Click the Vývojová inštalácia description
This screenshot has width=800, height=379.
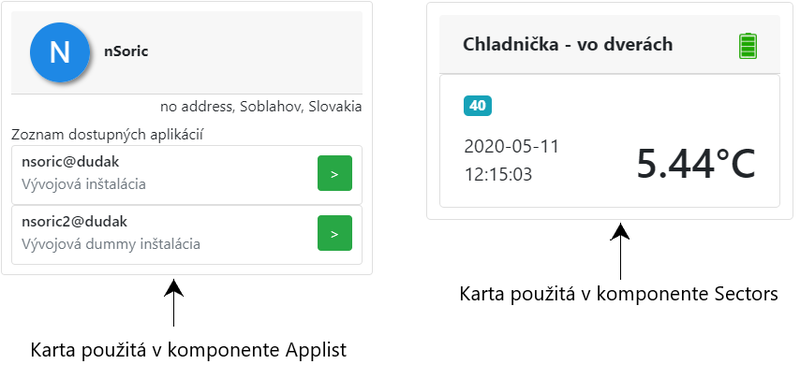coord(84,184)
